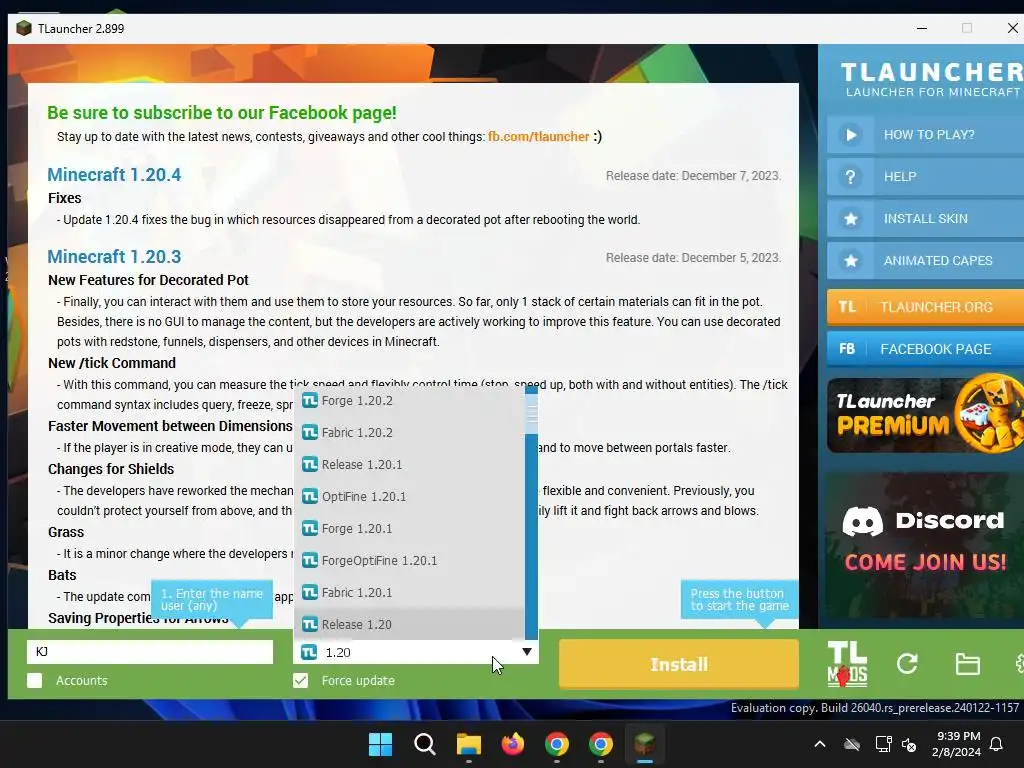Uncheck the Force update checkbox
This screenshot has height=768, width=1024.
[300, 680]
